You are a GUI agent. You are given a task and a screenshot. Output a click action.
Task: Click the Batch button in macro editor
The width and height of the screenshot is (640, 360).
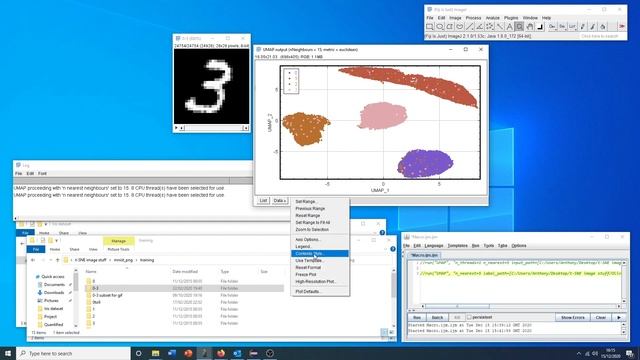point(437,317)
